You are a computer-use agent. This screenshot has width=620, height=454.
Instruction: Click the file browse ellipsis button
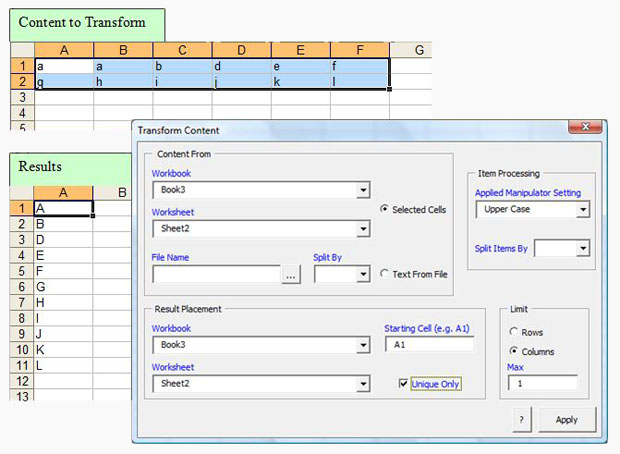[x=290, y=275]
